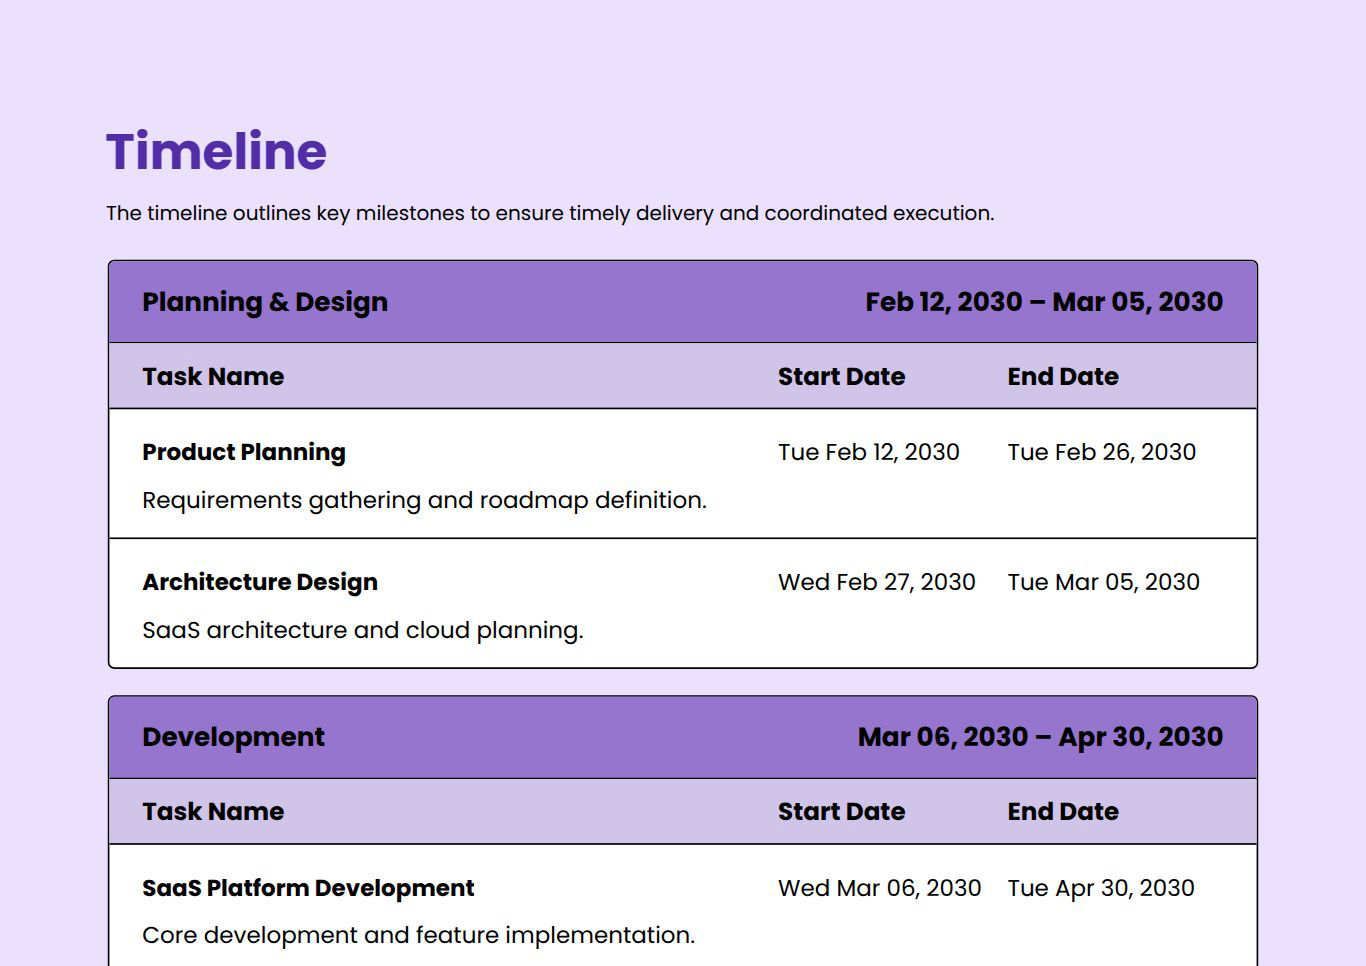Click the Tue Apr 30, 2030 end date
This screenshot has width=1366, height=966.
(1100, 888)
